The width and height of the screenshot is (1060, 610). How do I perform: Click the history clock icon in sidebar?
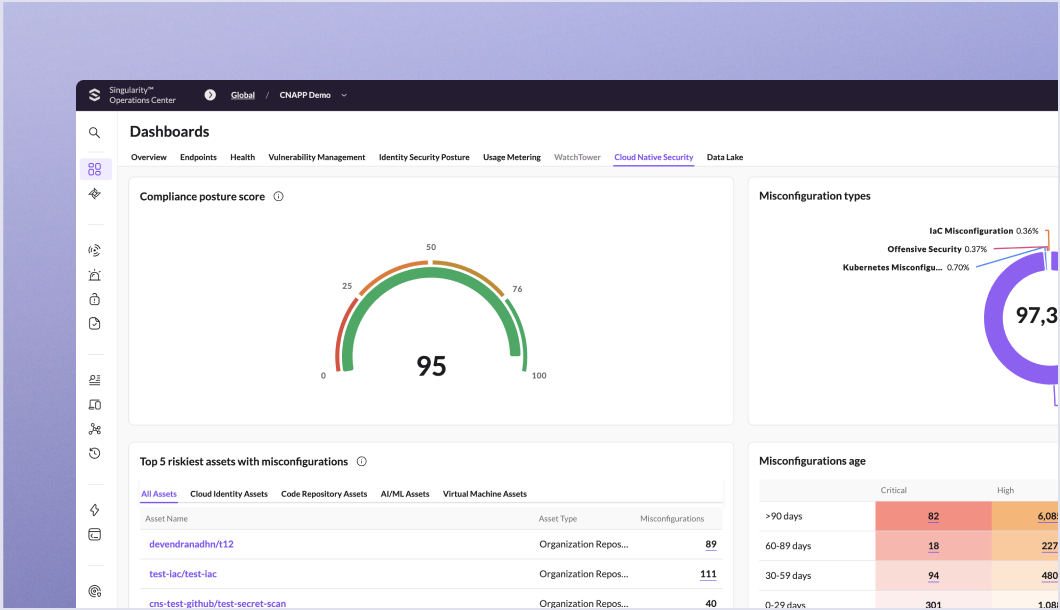94,453
